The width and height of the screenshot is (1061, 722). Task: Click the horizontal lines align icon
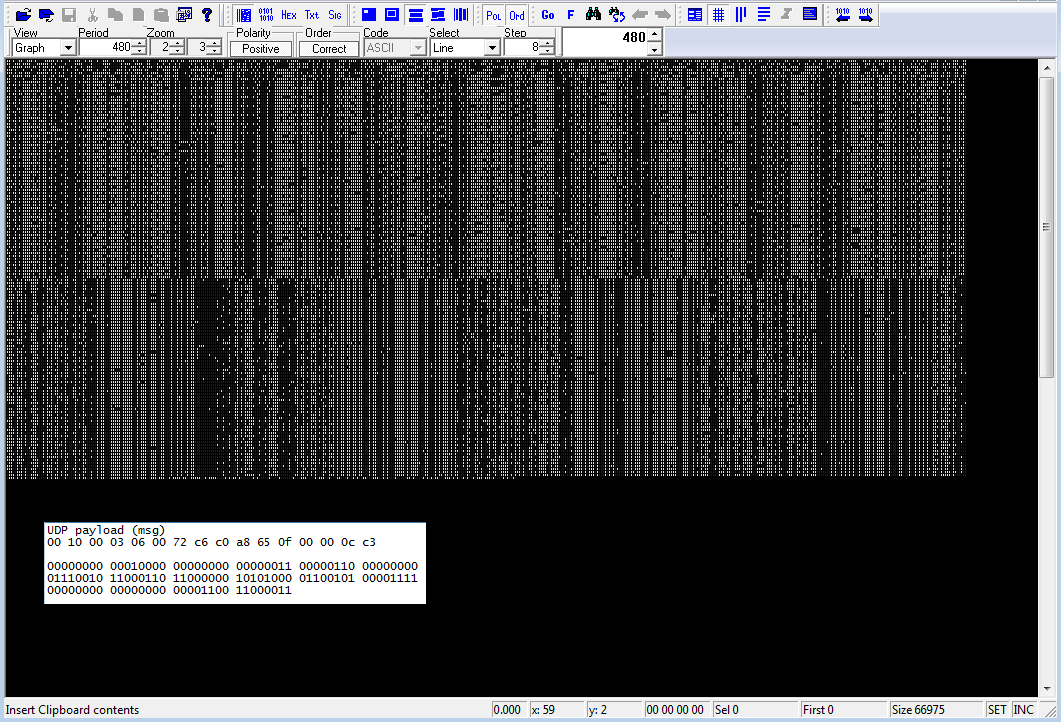click(764, 14)
